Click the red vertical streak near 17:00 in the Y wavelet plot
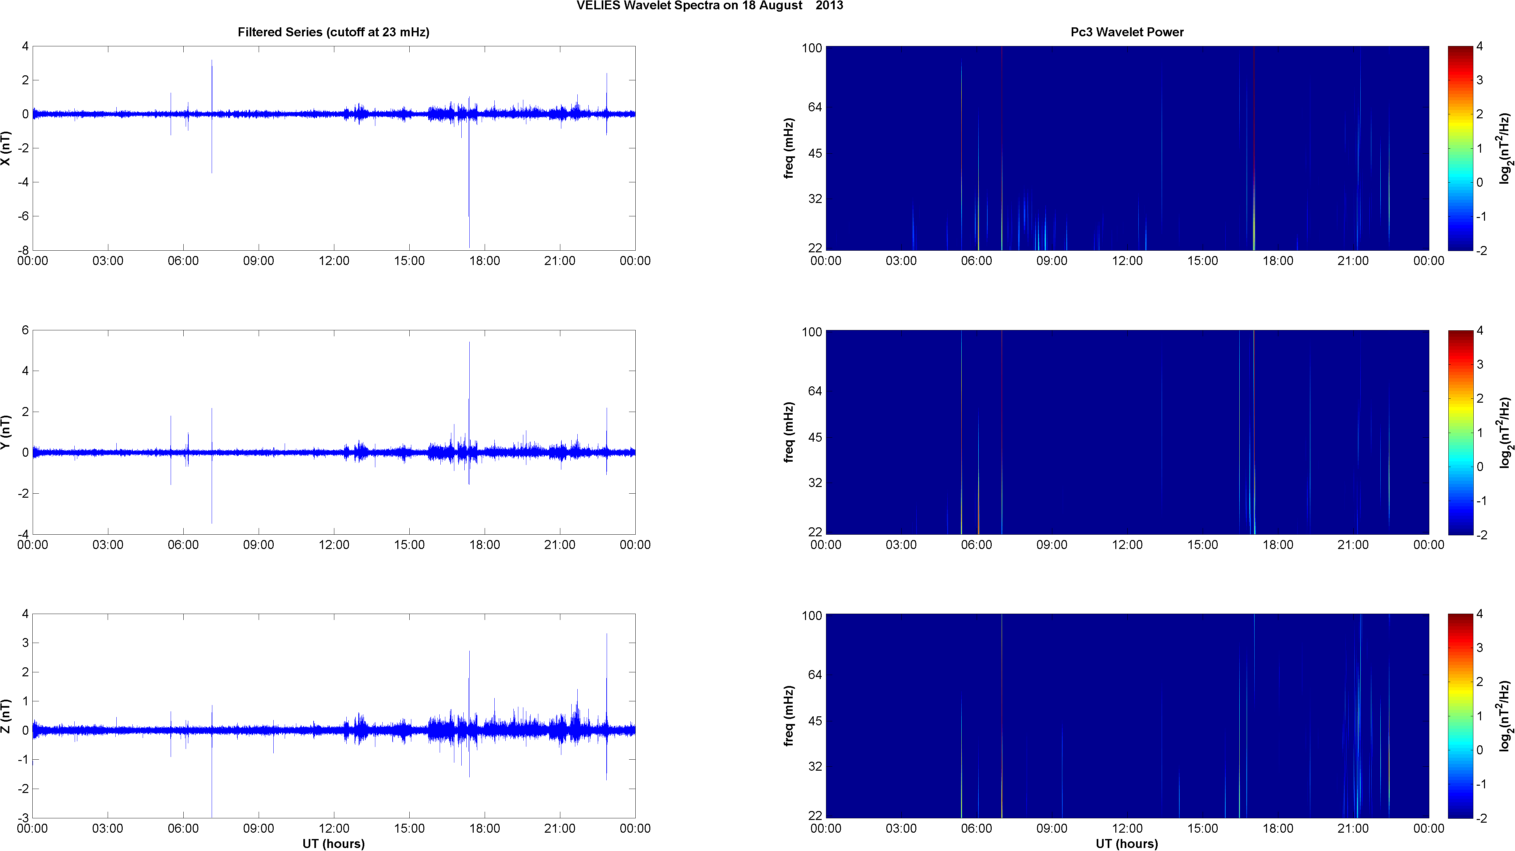The image size is (1515, 851). click(x=1253, y=430)
